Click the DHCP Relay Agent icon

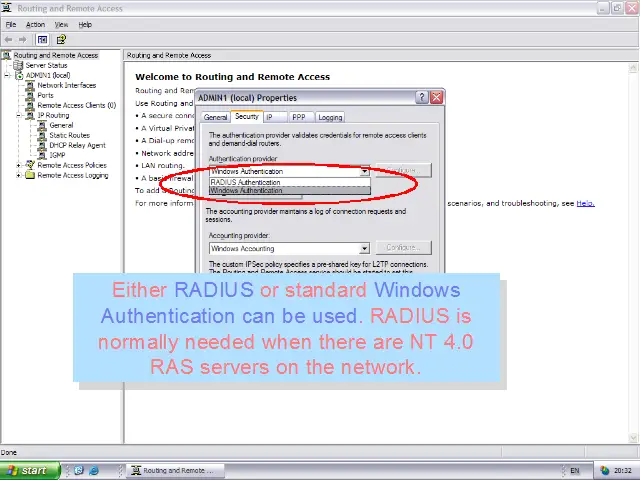[42, 145]
